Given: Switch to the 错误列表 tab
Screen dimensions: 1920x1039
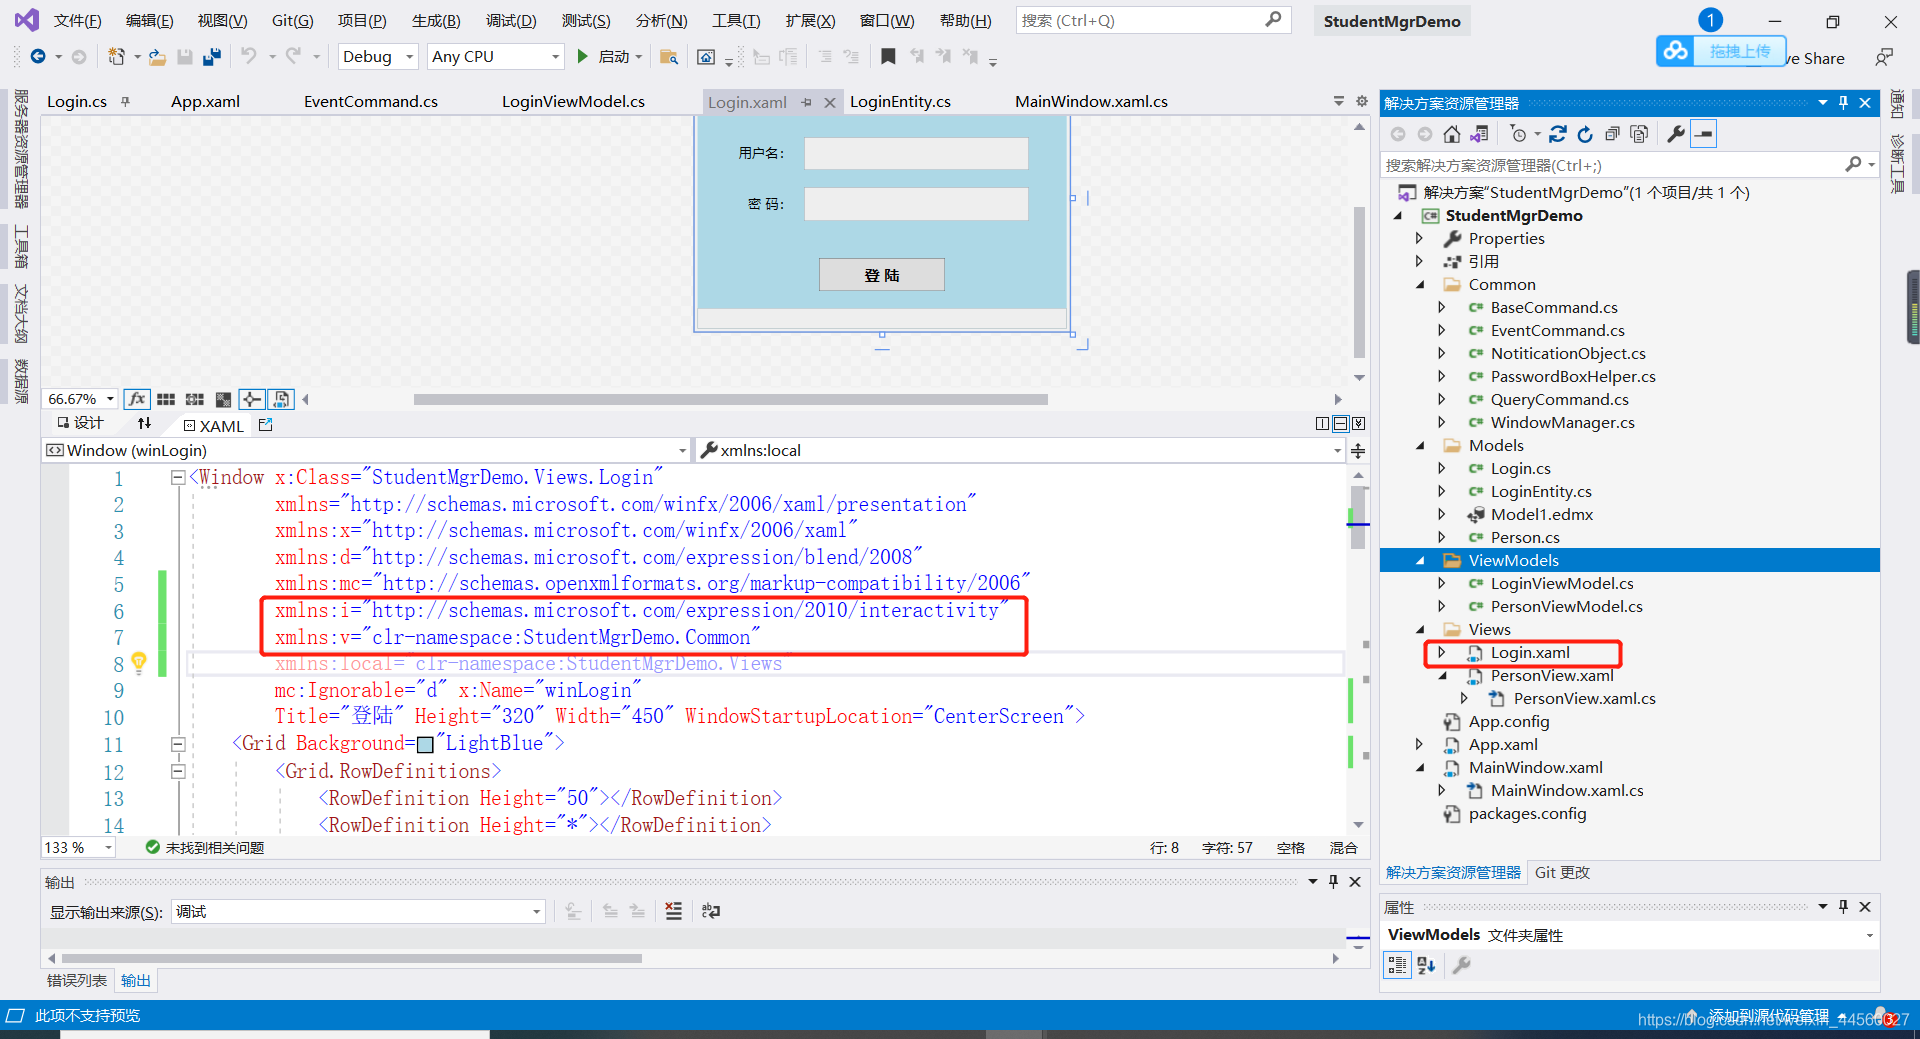Looking at the screenshot, I should [77, 980].
